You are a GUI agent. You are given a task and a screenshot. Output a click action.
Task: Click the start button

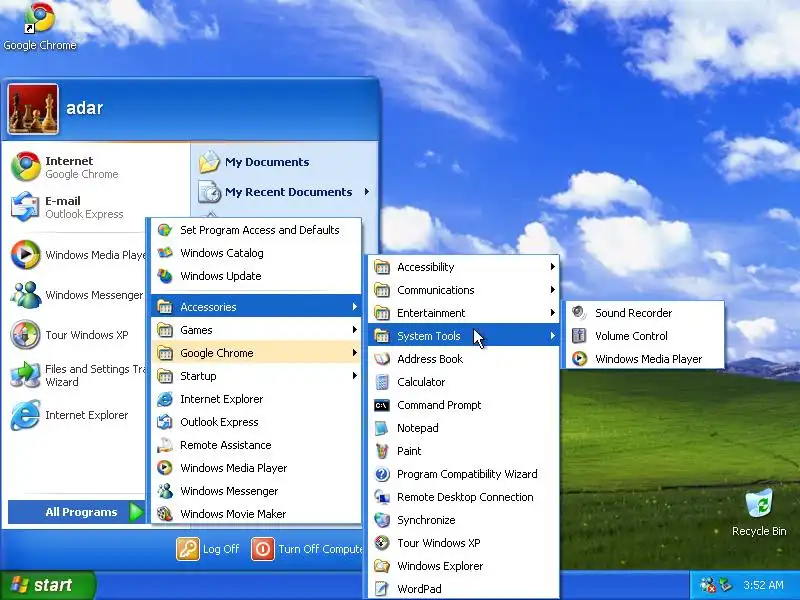click(x=47, y=585)
